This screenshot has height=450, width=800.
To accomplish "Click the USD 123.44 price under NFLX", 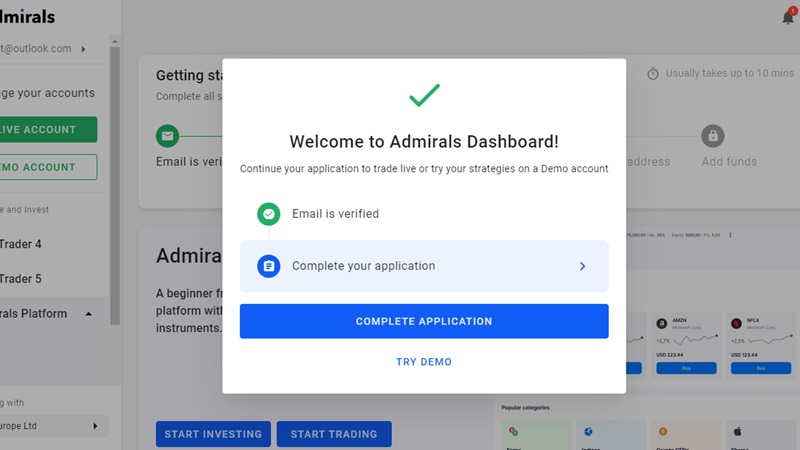I will pyautogui.click(x=744, y=355).
